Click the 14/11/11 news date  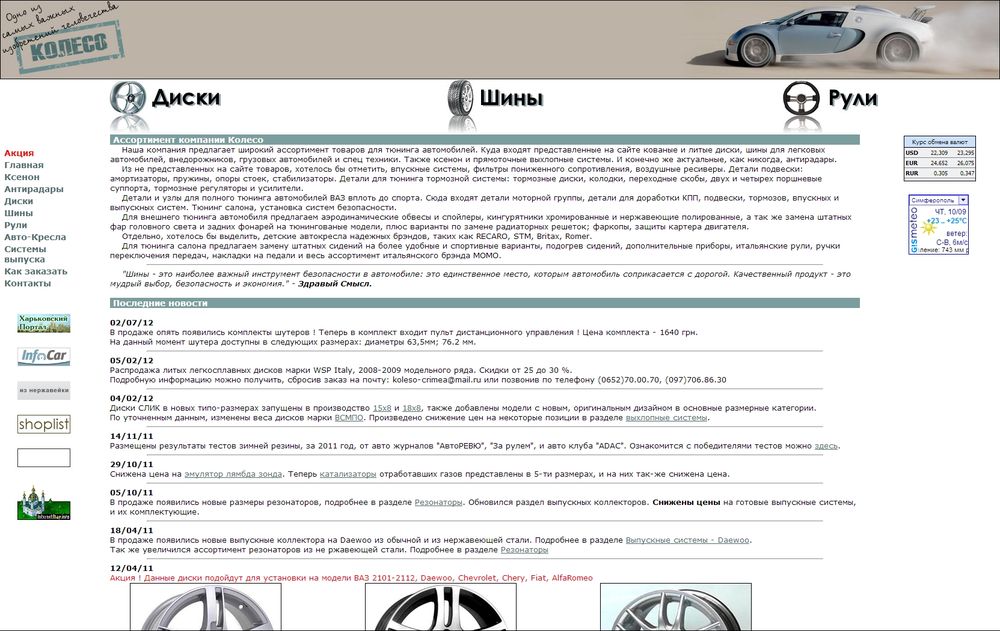click(131, 436)
